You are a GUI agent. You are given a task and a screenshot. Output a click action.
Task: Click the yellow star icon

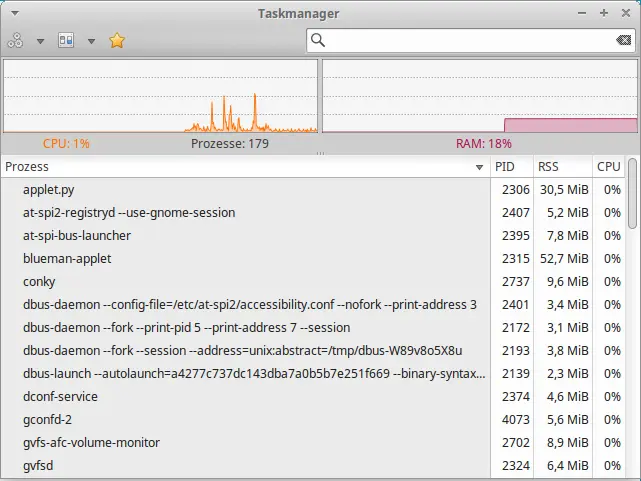(117, 41)
